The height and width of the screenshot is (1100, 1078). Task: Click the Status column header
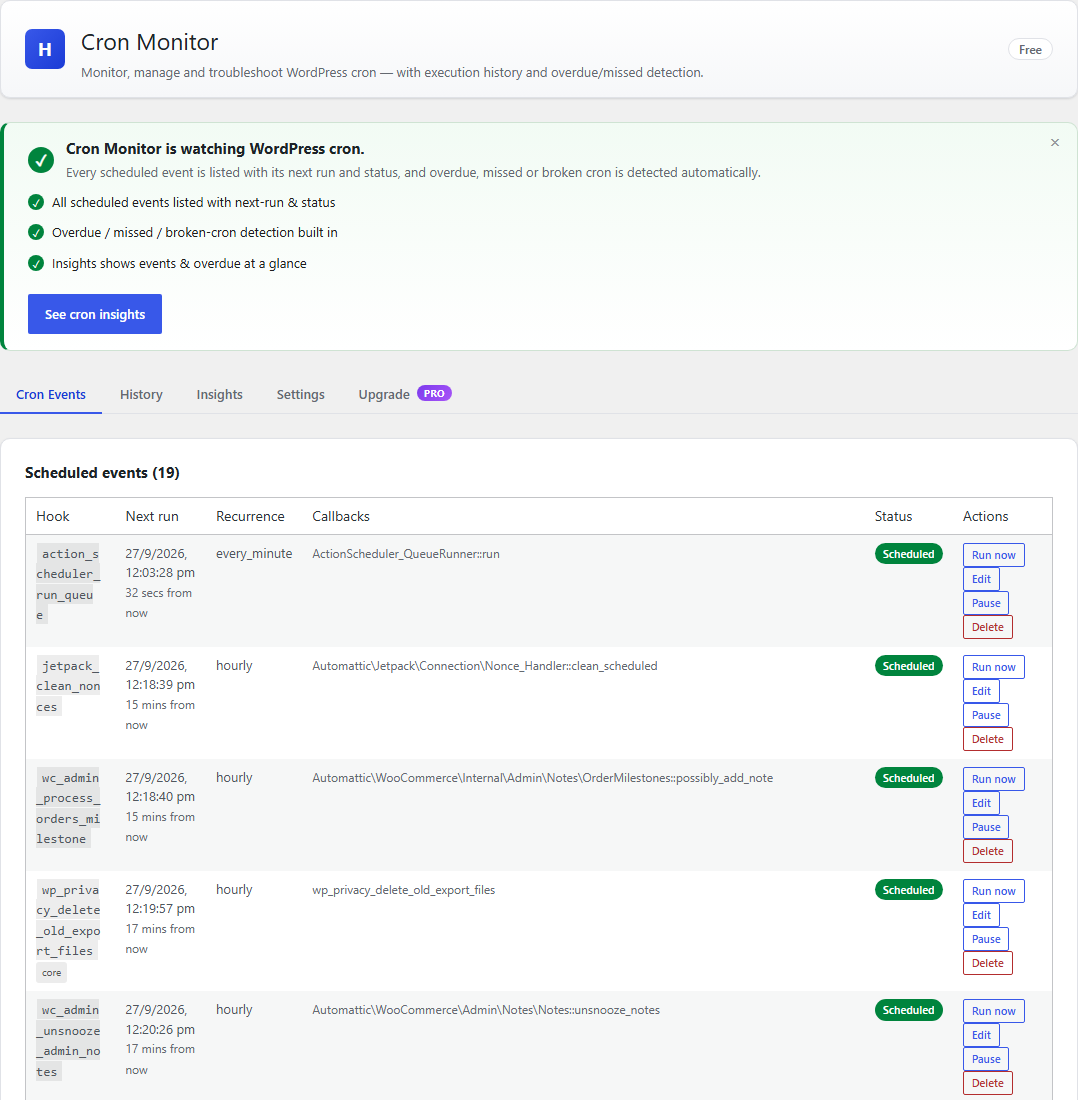click(893, 516)
